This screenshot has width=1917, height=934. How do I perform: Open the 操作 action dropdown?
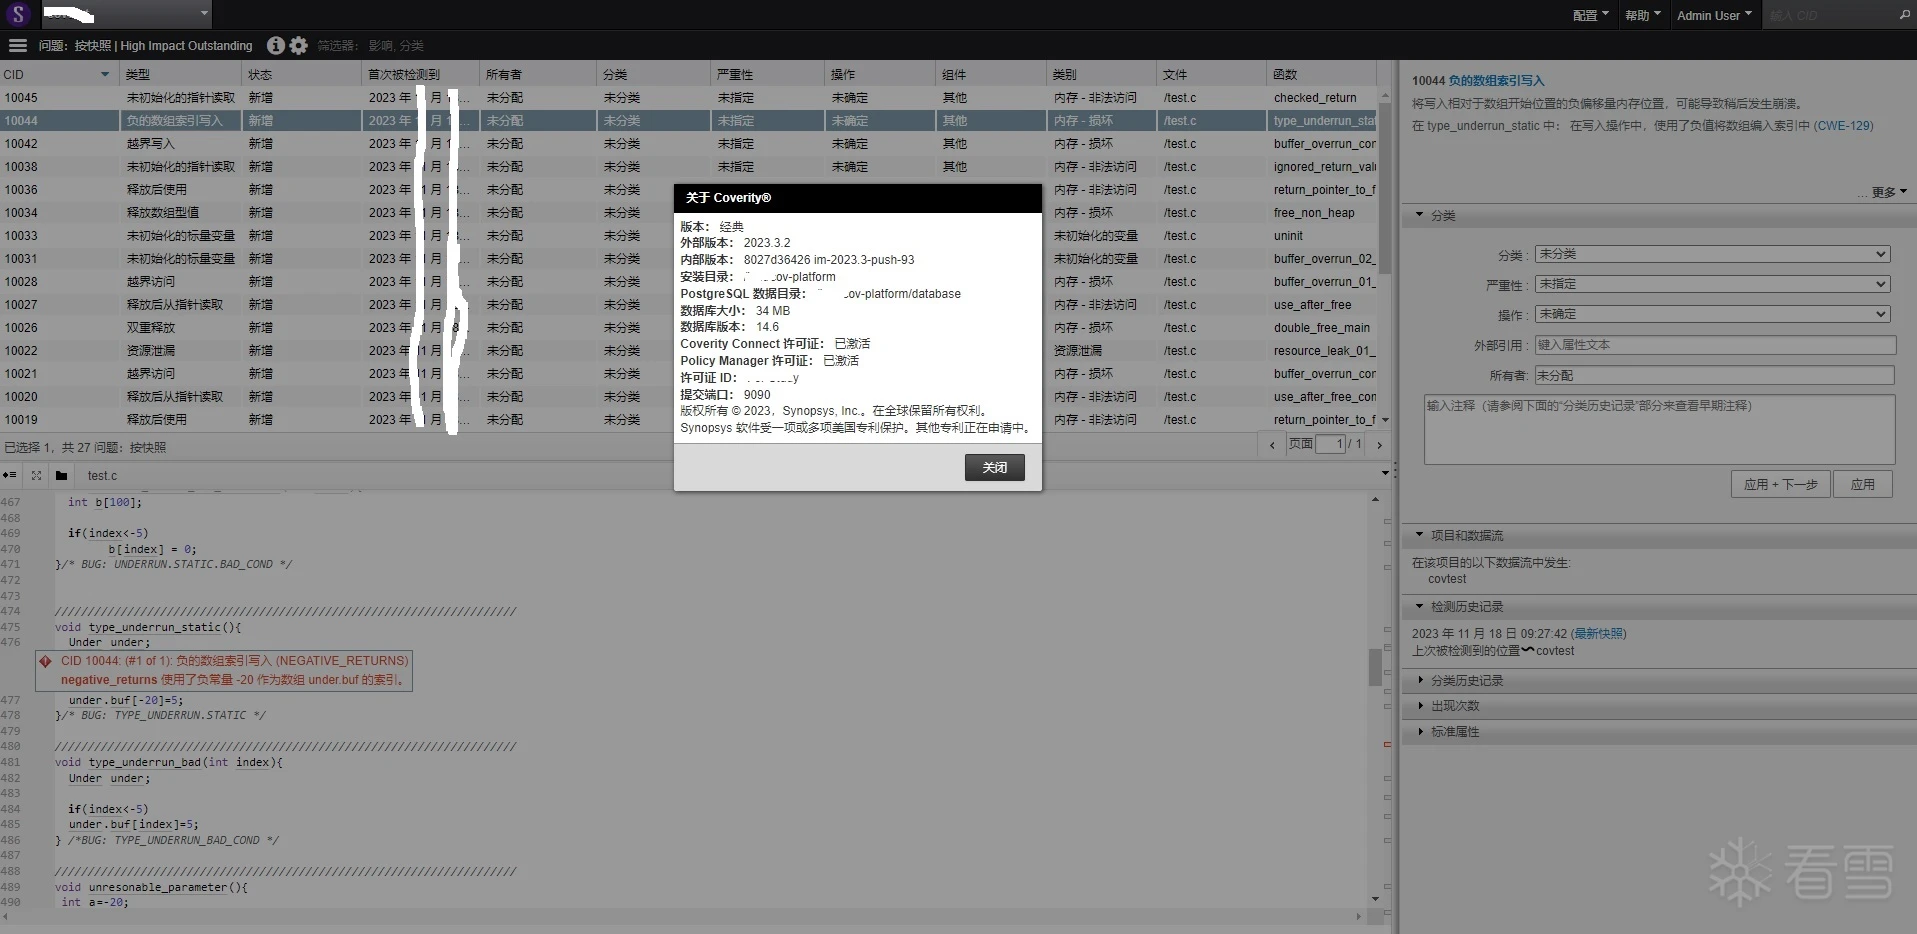click(1712, 314)
